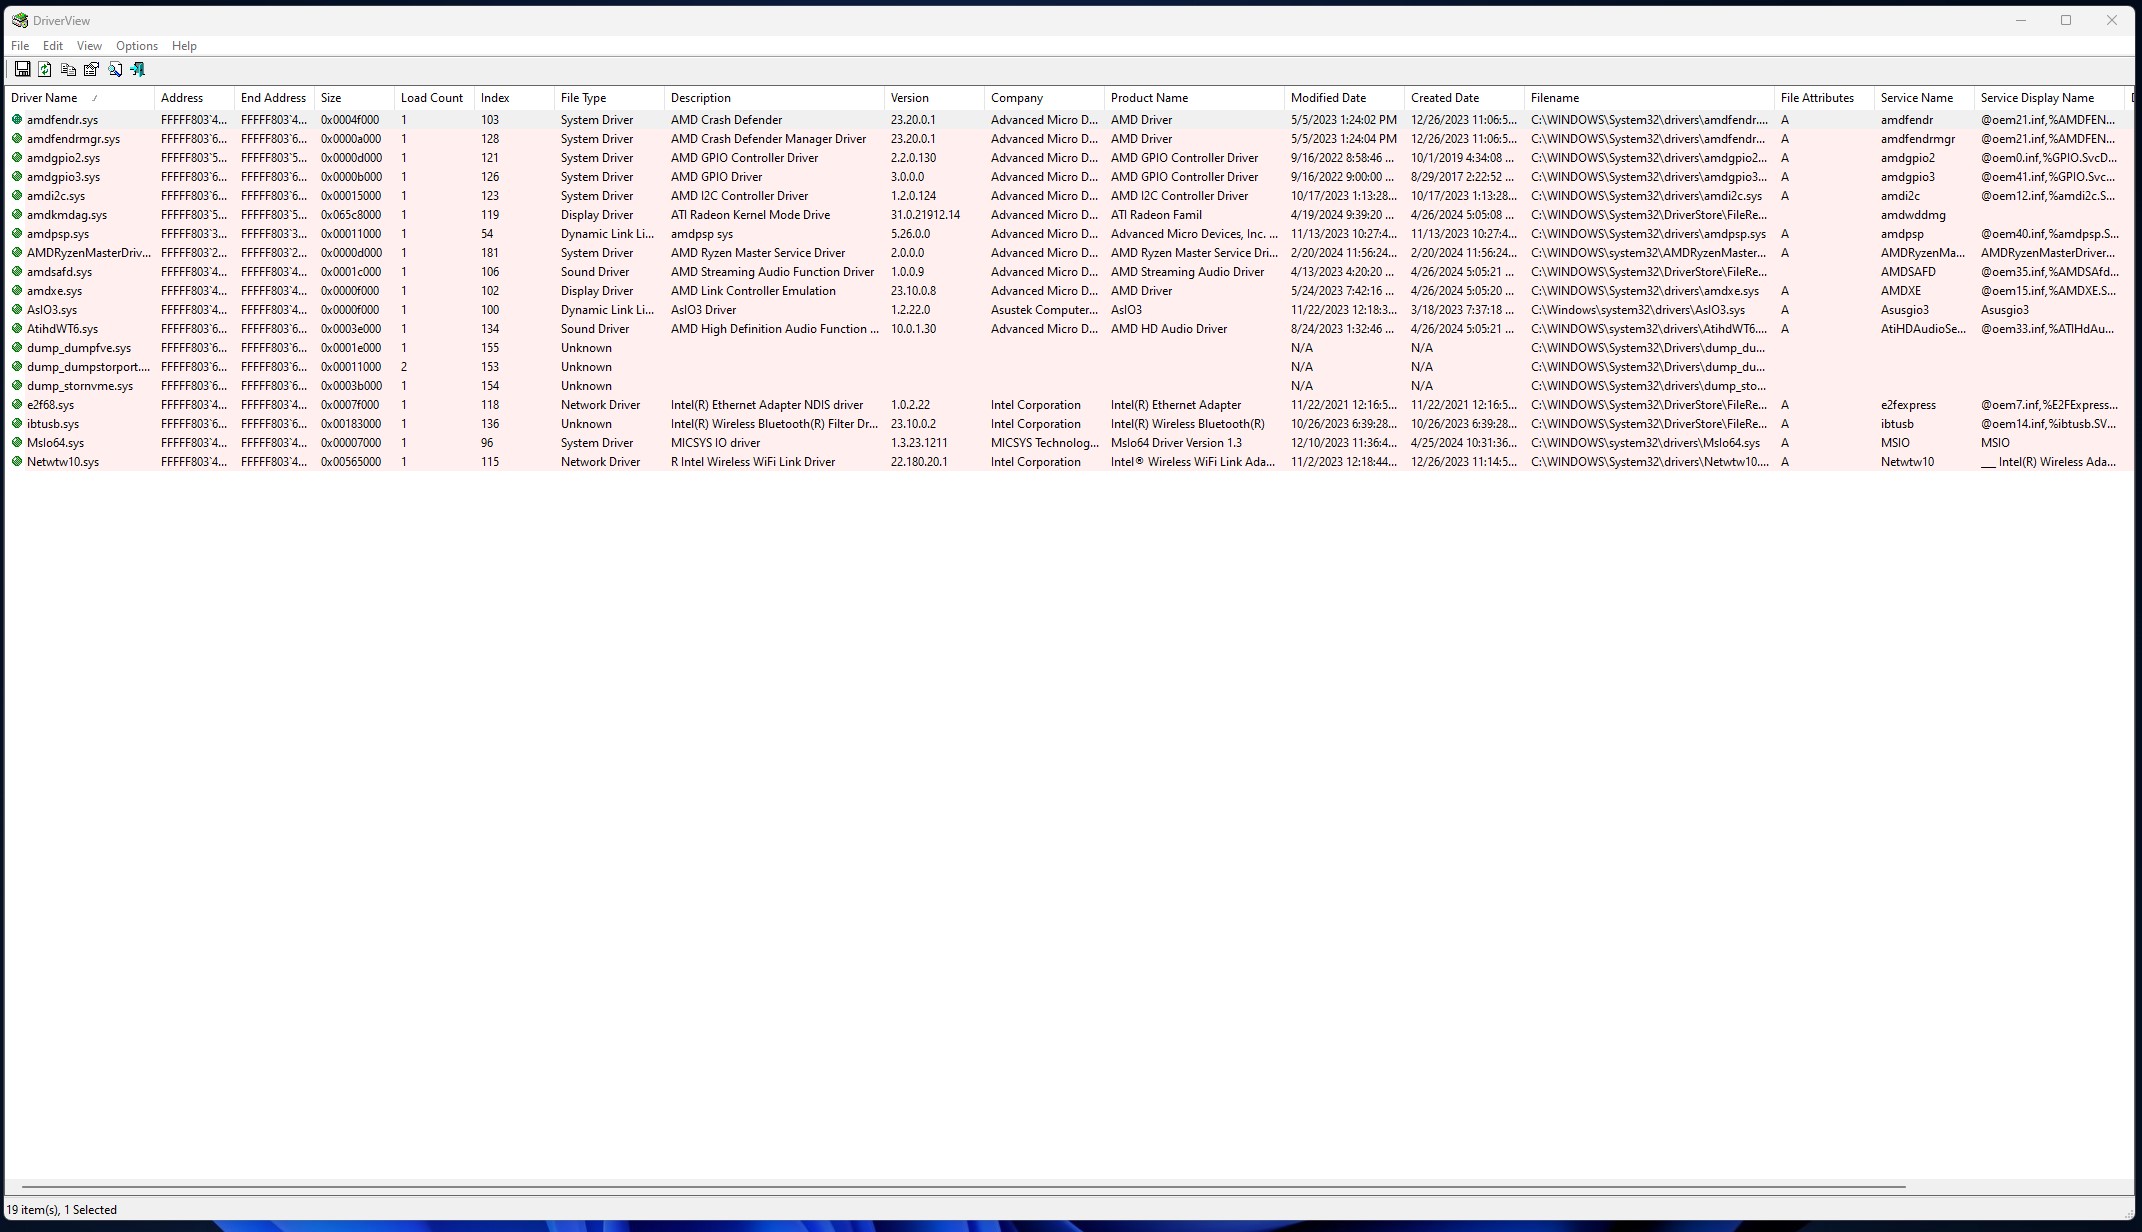This screenshot has height=1232, width=2142.
Task: Sort by the Modified Date column header
Action: (x=1344, y=98)
